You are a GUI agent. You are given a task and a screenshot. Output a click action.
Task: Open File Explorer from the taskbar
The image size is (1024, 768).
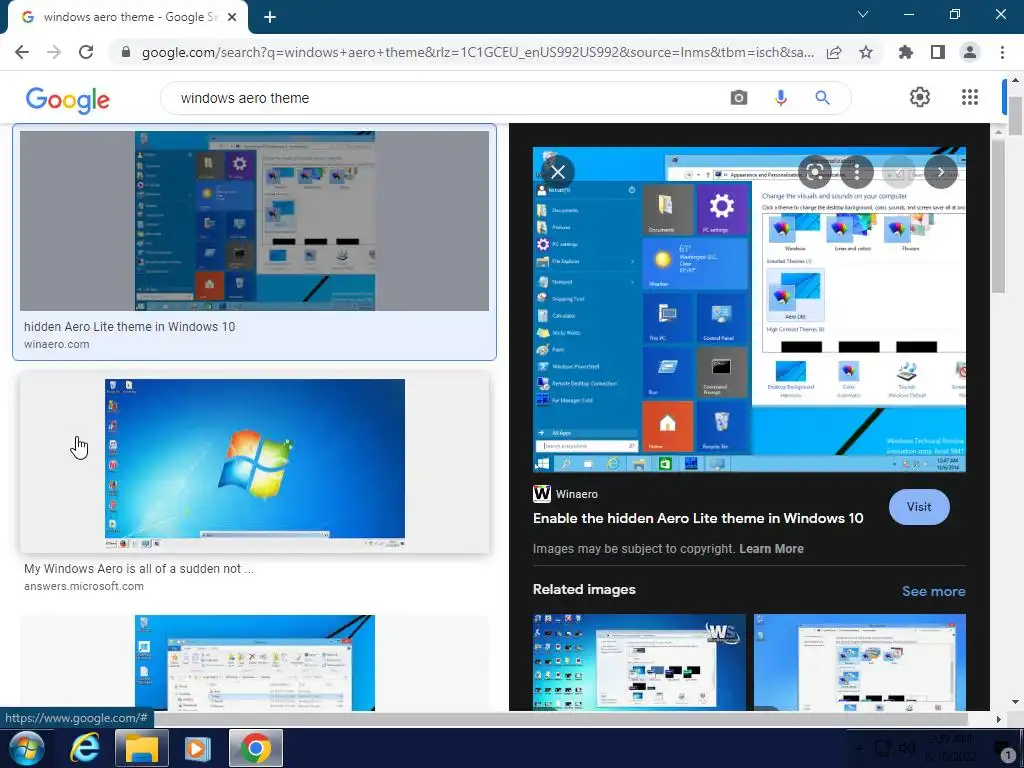(142, 748)
